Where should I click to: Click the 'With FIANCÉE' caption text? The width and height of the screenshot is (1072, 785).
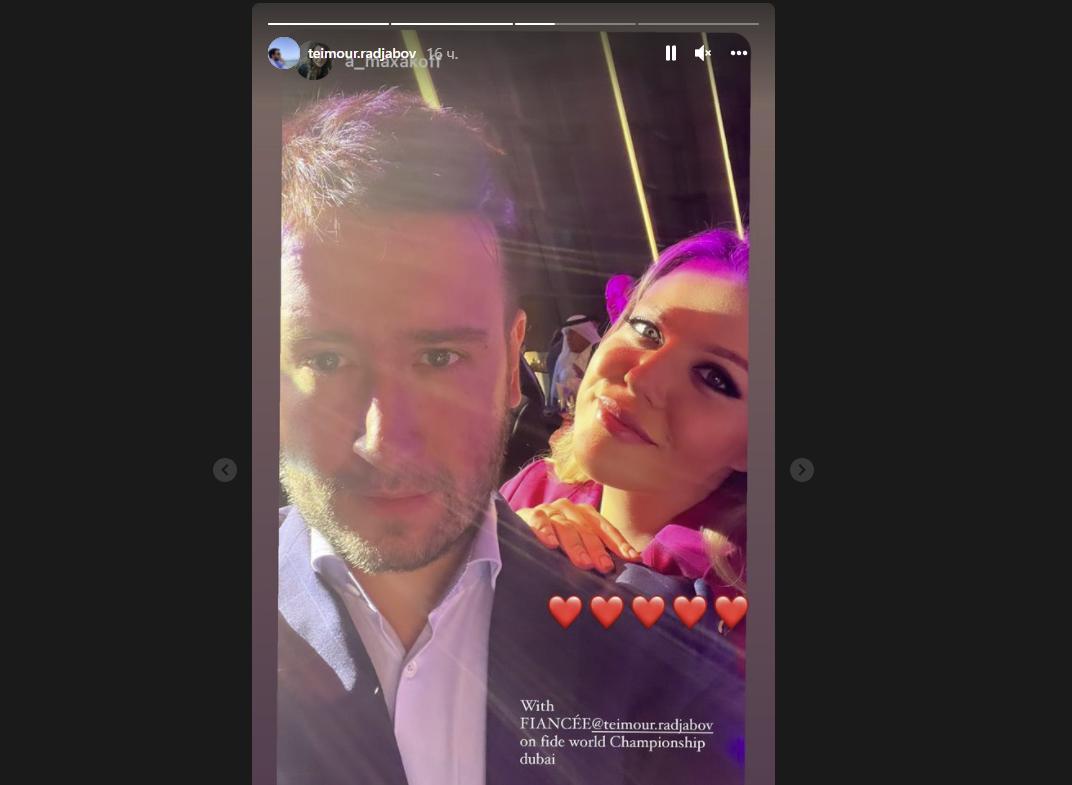[555, 715]
